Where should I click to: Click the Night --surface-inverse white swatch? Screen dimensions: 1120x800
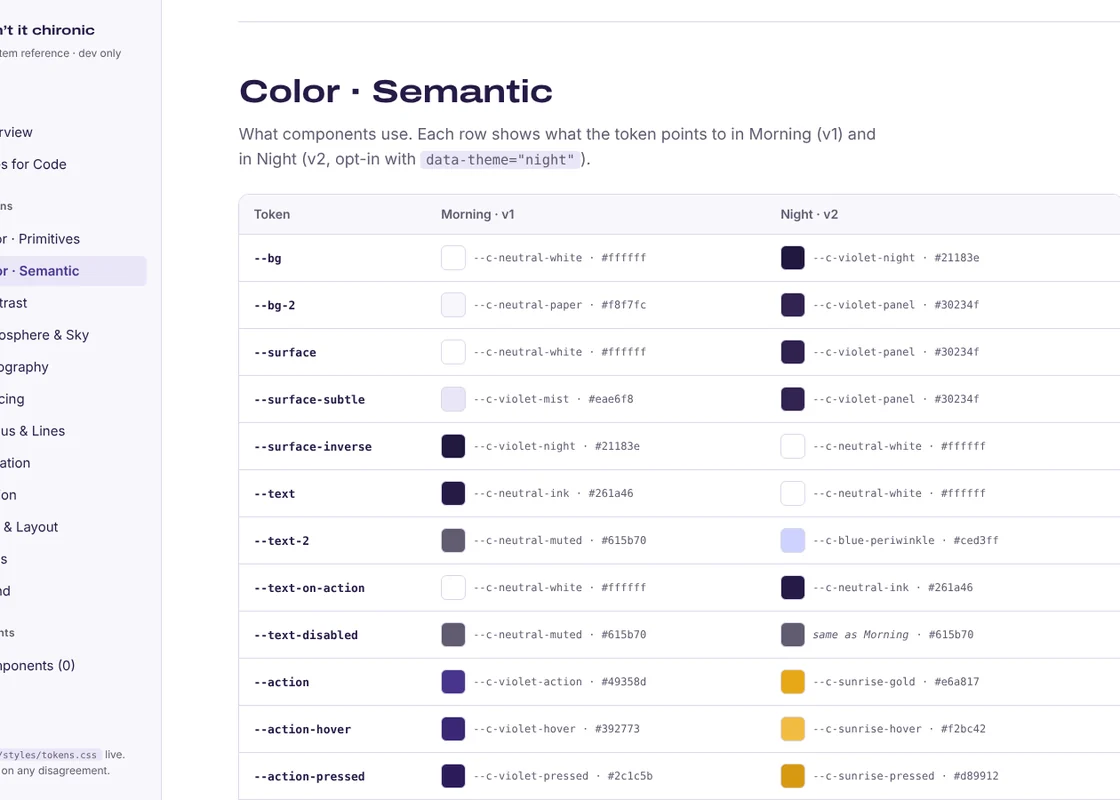pyautogui.click(x=792, y=446)
